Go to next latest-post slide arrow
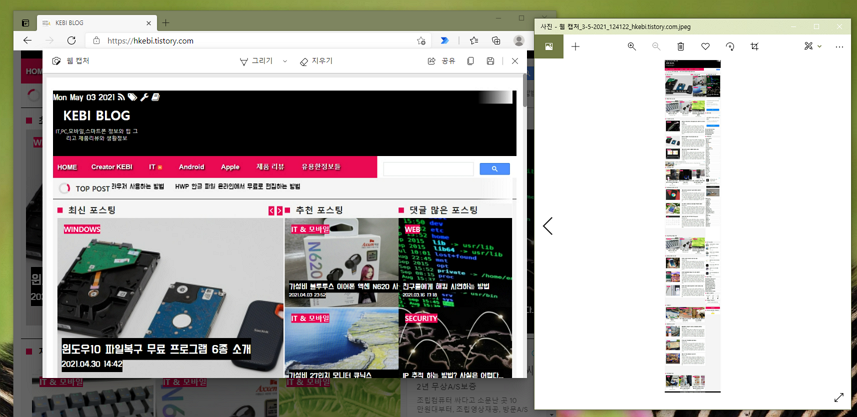Screen dimensions: 857x417 tap(280, 210)
